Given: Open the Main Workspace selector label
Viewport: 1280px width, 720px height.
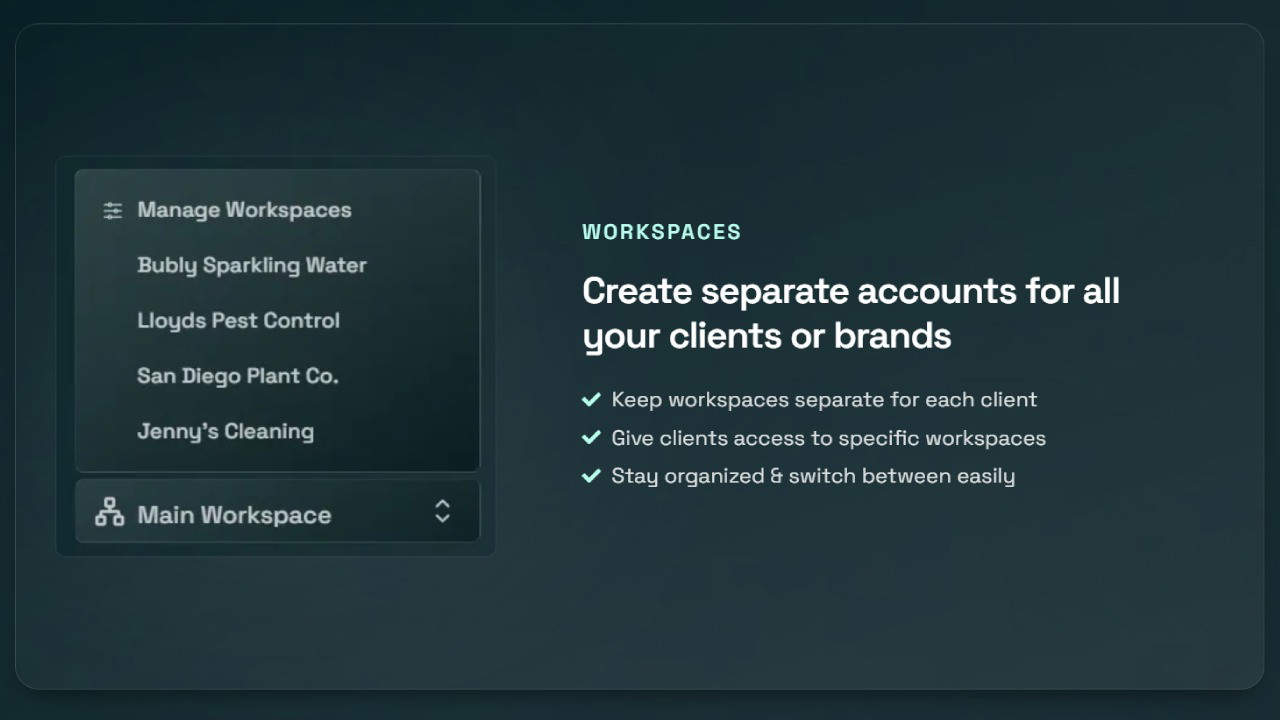Looking at the screenshot, I should click(x=234, y=515).
